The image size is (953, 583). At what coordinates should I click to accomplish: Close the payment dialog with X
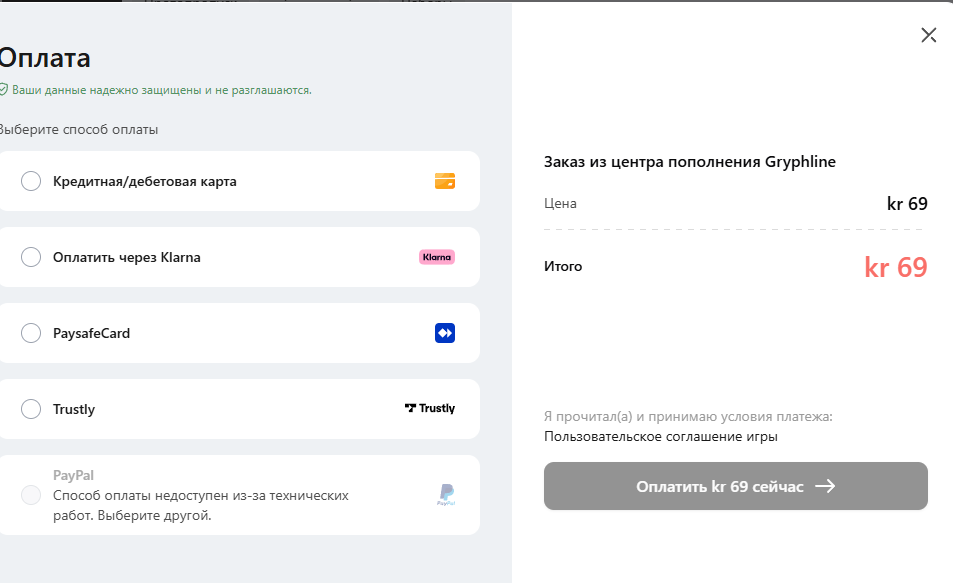point(928,36)
